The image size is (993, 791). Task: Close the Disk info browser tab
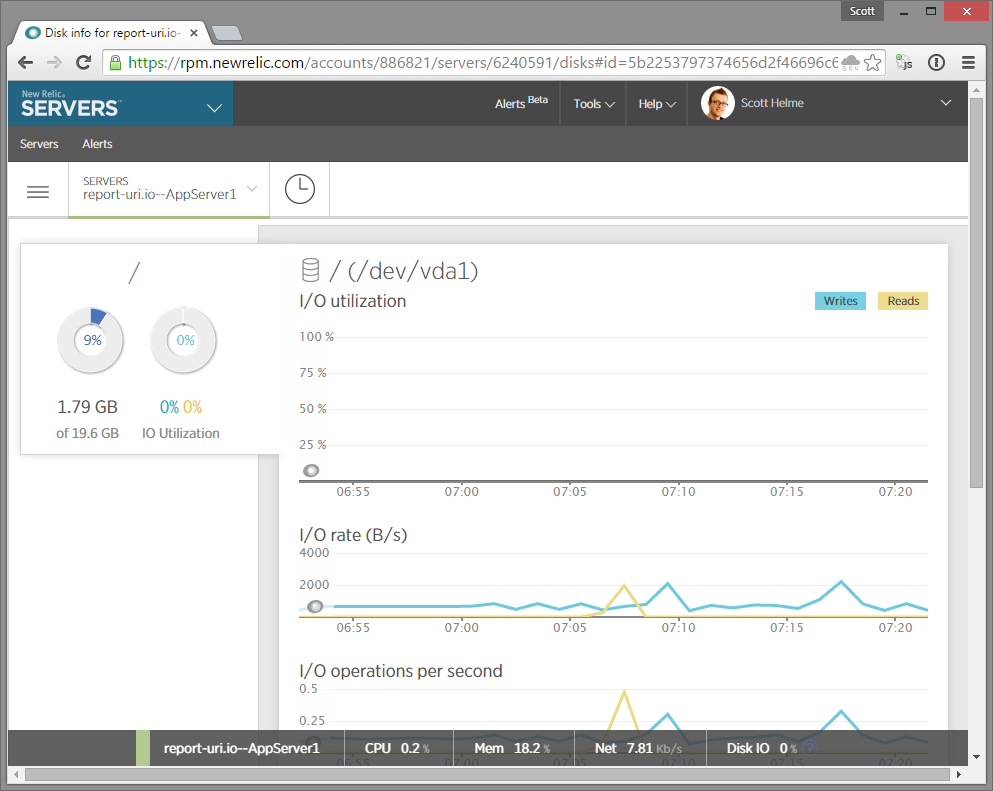click(x=194, y=33)
